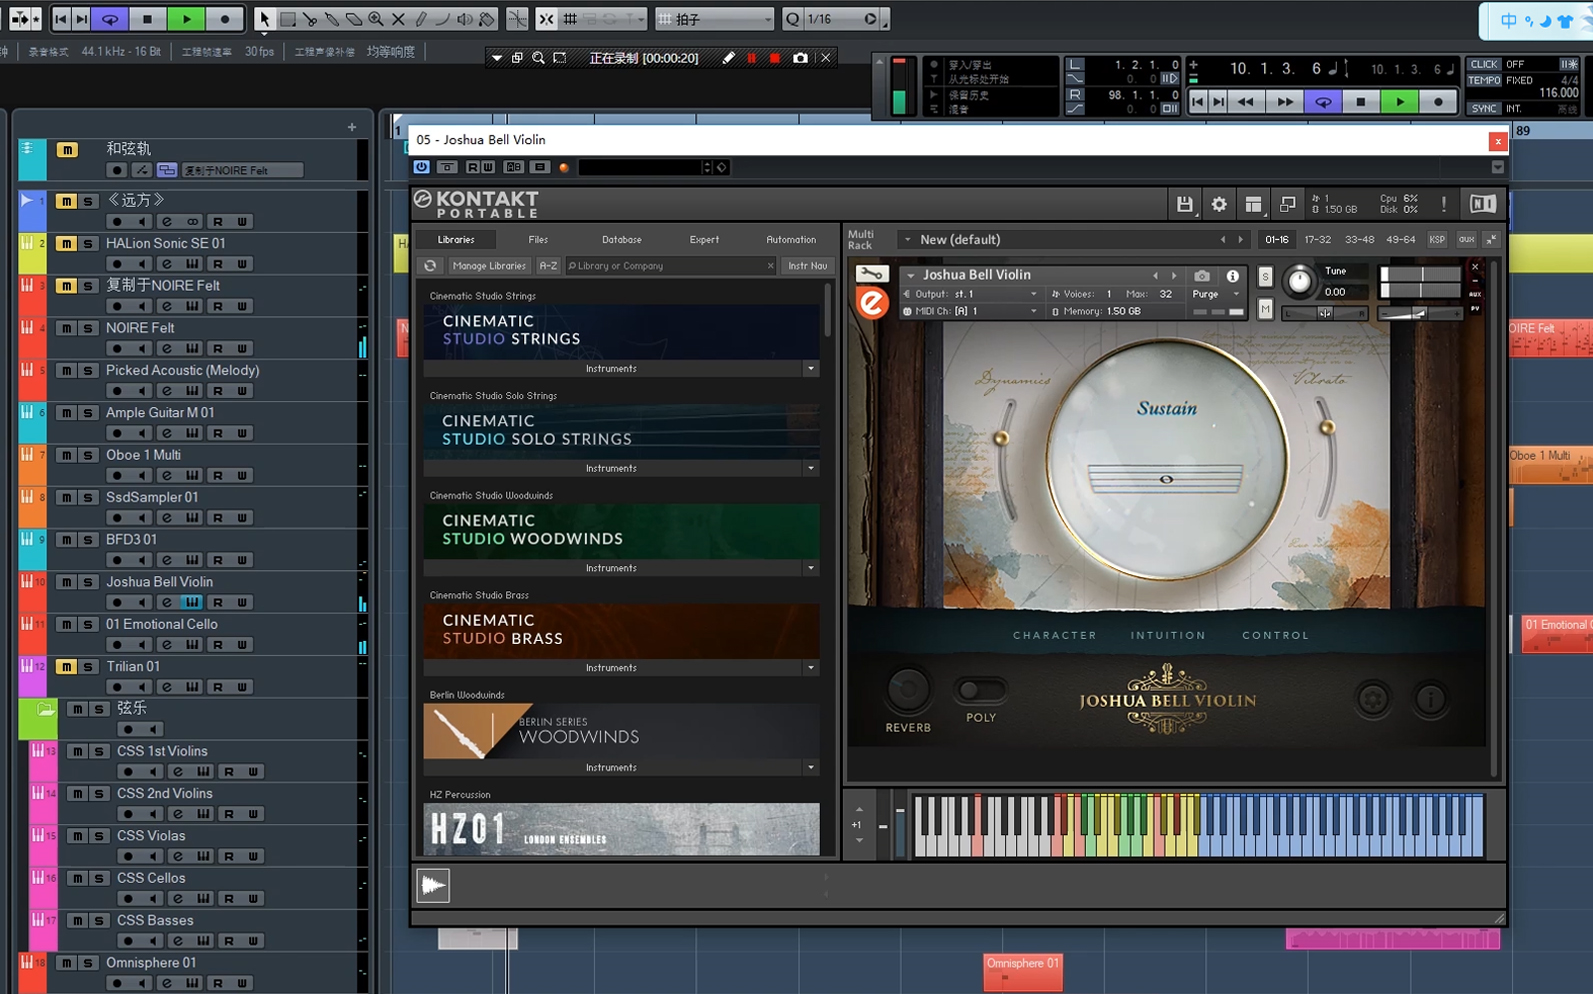Open the Database tab
This screenshot has height=994, width=1593.
[621, 240]
